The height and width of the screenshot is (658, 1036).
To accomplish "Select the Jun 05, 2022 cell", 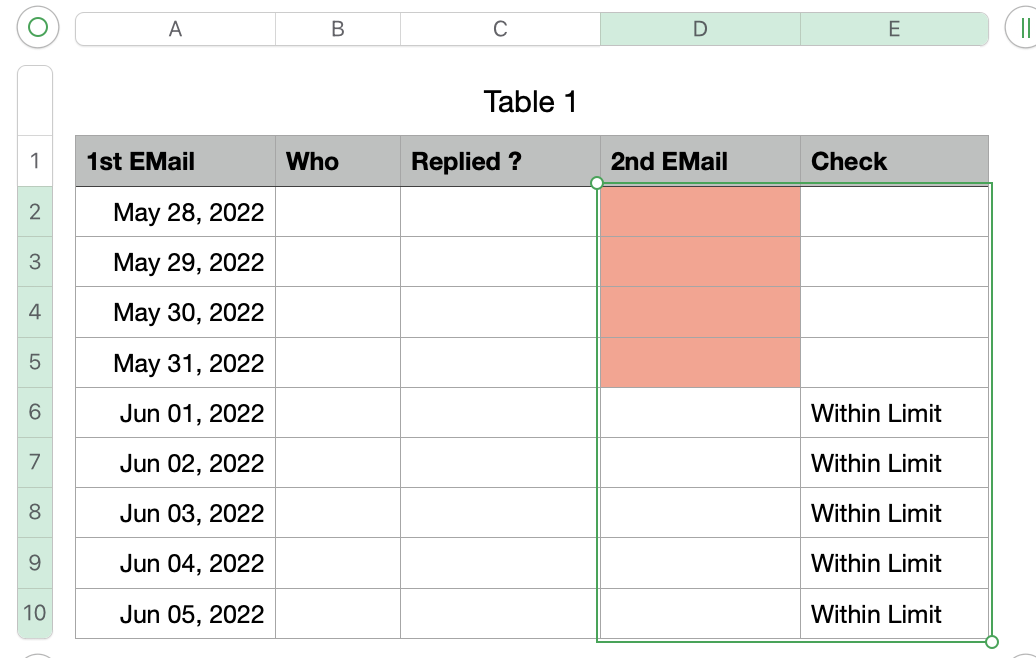I will pos(175,613).
